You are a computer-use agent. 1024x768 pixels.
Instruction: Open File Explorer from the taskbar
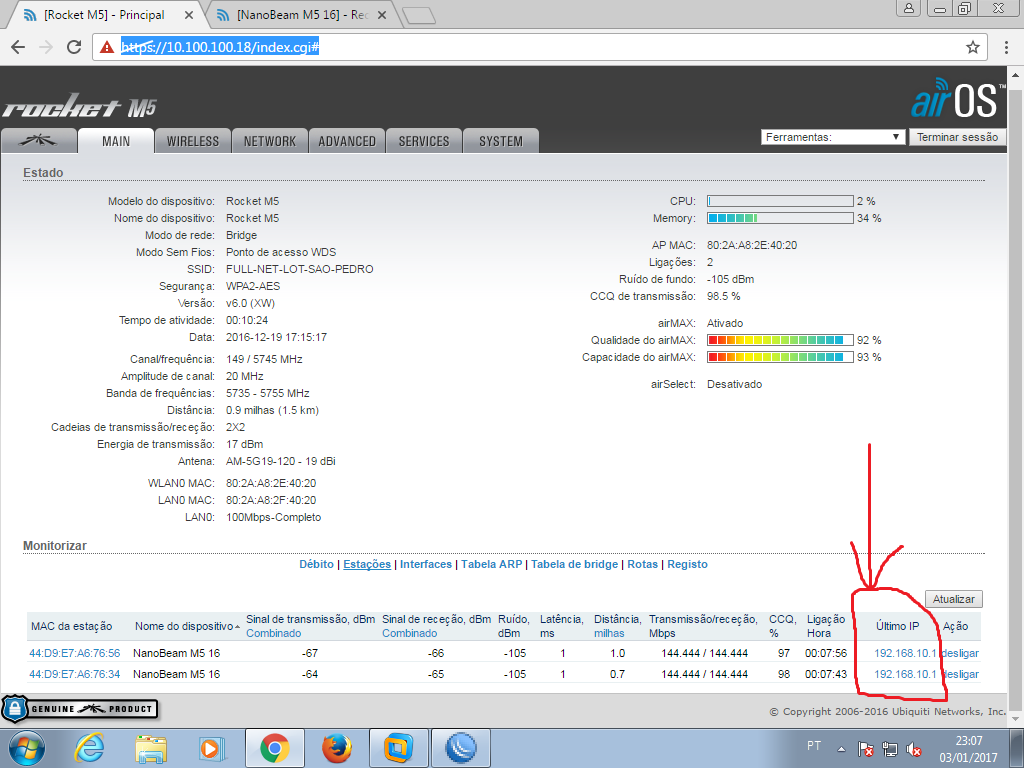151,748
